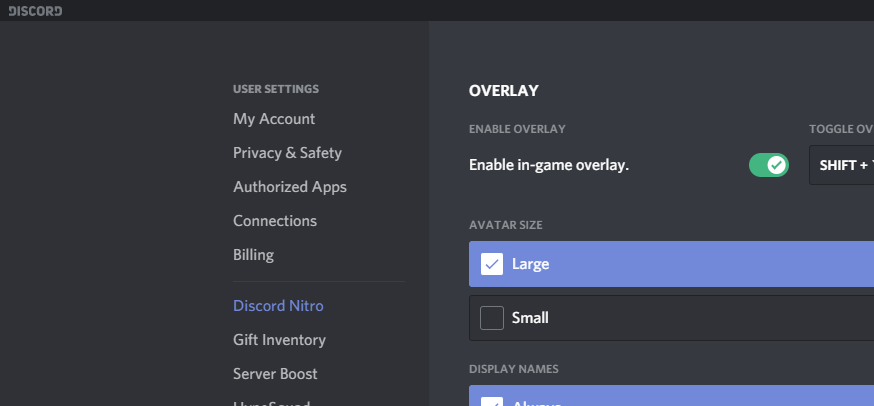Open Authorized Apps section
The image size is (874, 406).
290,187
